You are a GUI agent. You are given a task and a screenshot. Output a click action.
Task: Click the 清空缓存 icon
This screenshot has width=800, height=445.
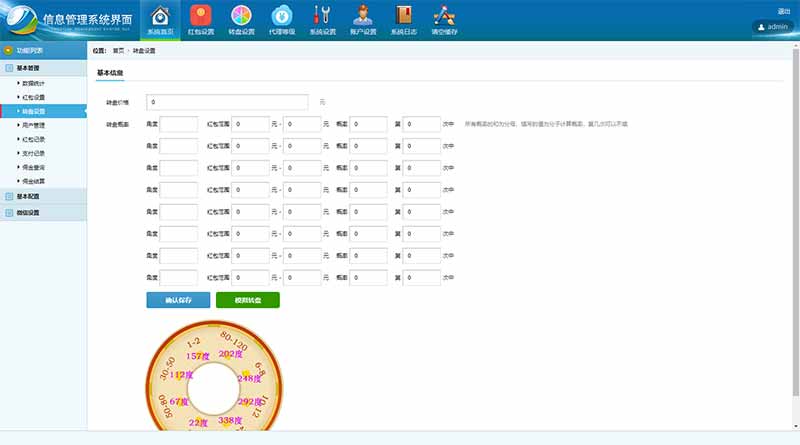click(x=444, y=19)
